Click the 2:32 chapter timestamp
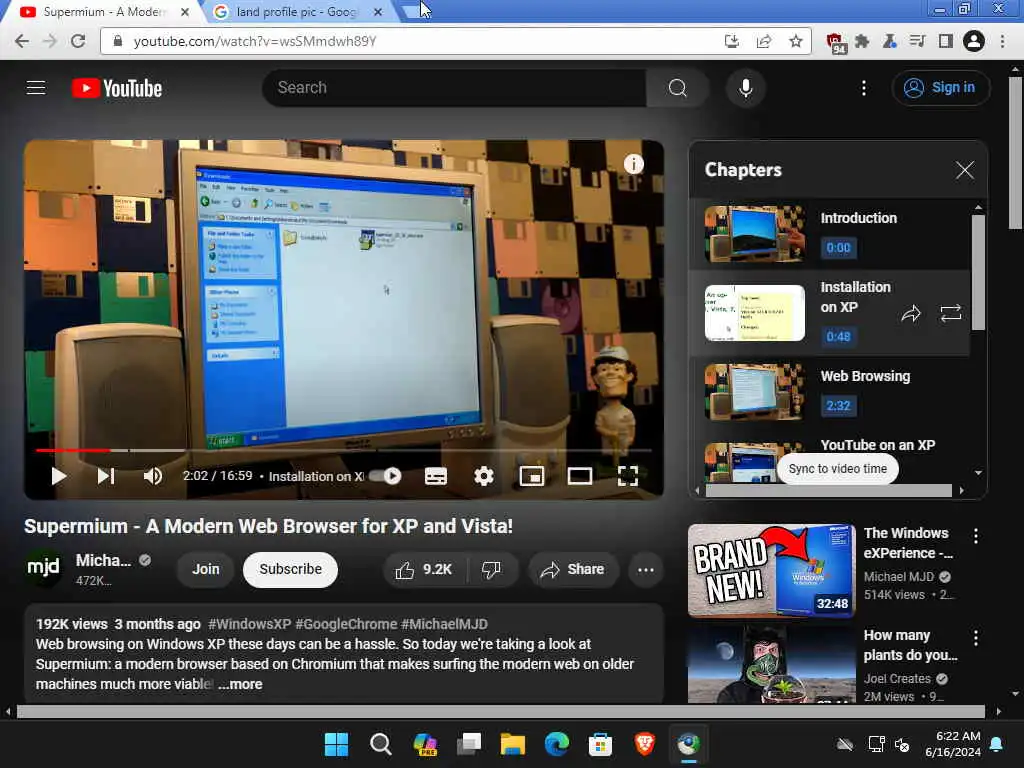Viewport: 1024px width, 768px height. 838,406
